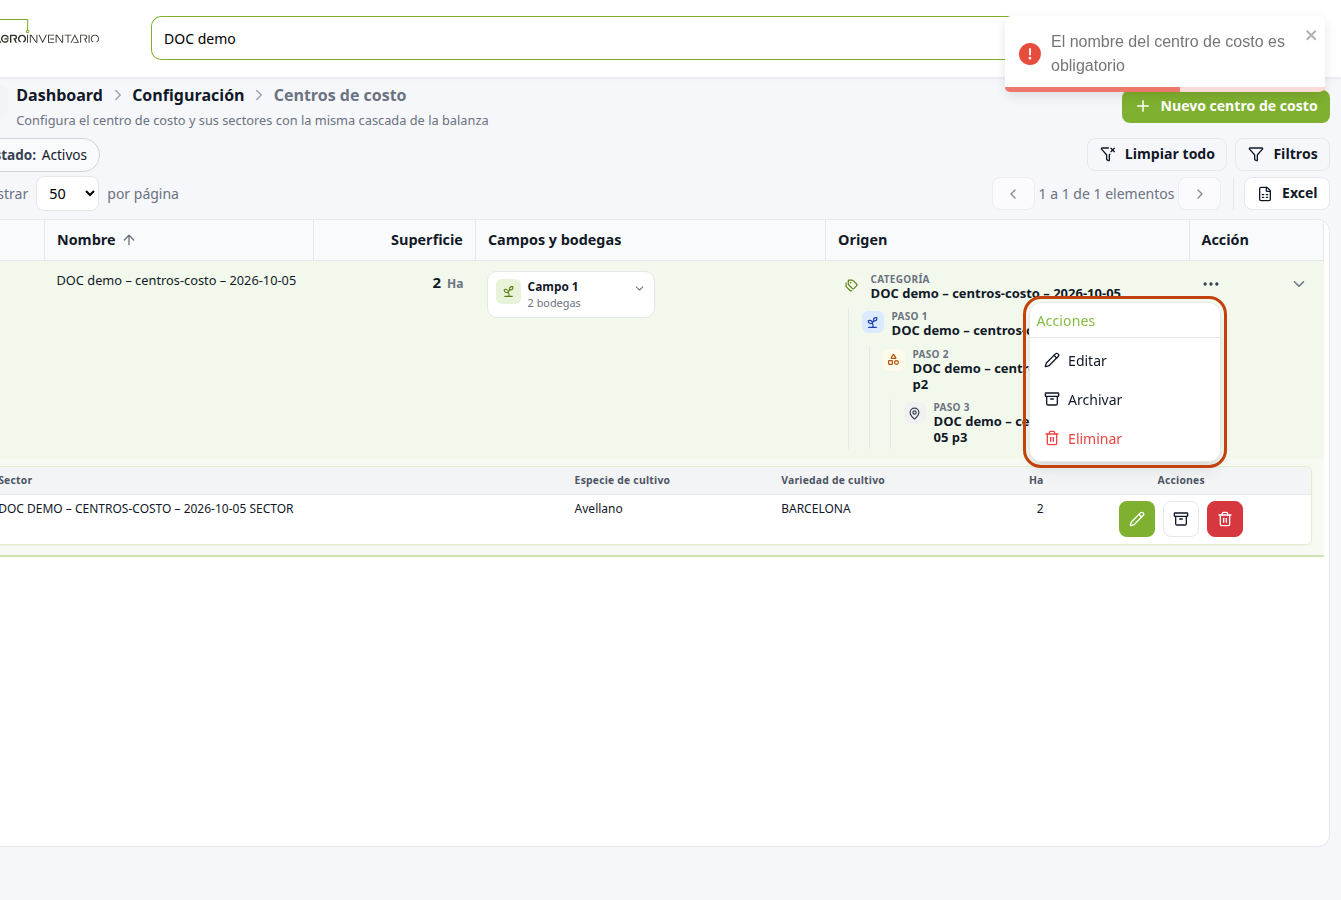Screen dimensions: 1341x900
Task: Open the Filtros panel
Action: (x=1283, y=154)
